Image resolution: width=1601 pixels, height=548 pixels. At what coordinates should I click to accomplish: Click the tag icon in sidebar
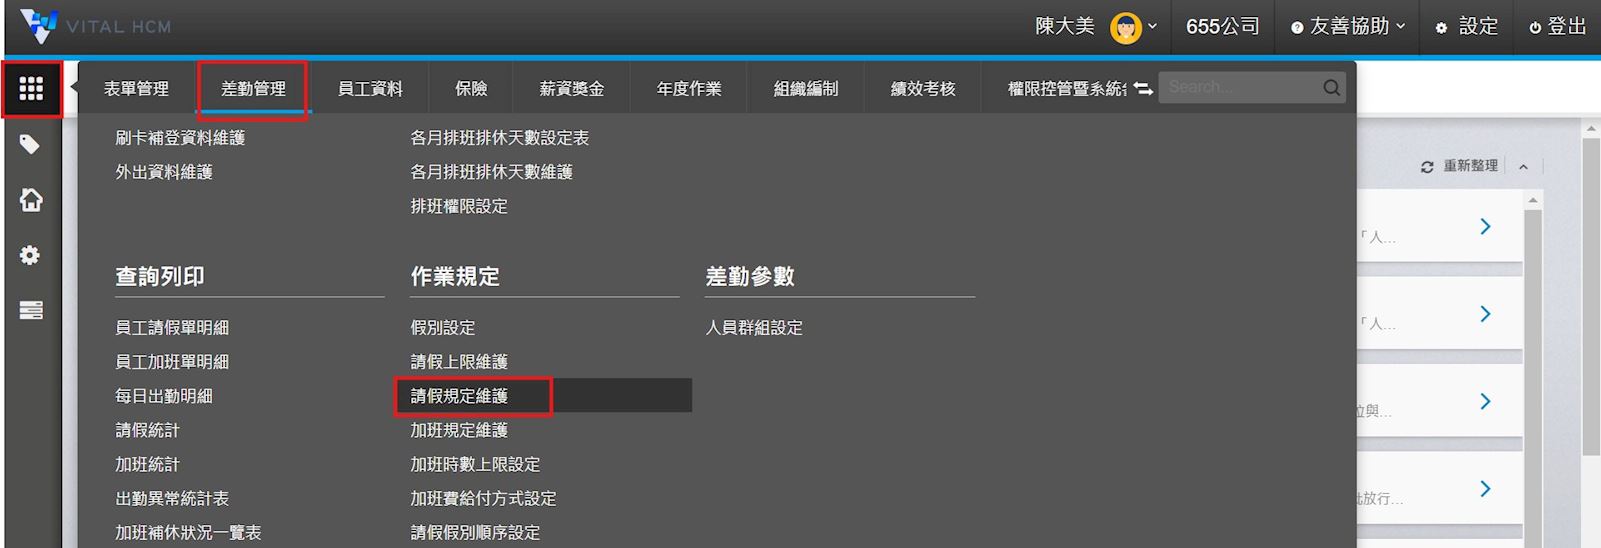click(x=30, y=145)
